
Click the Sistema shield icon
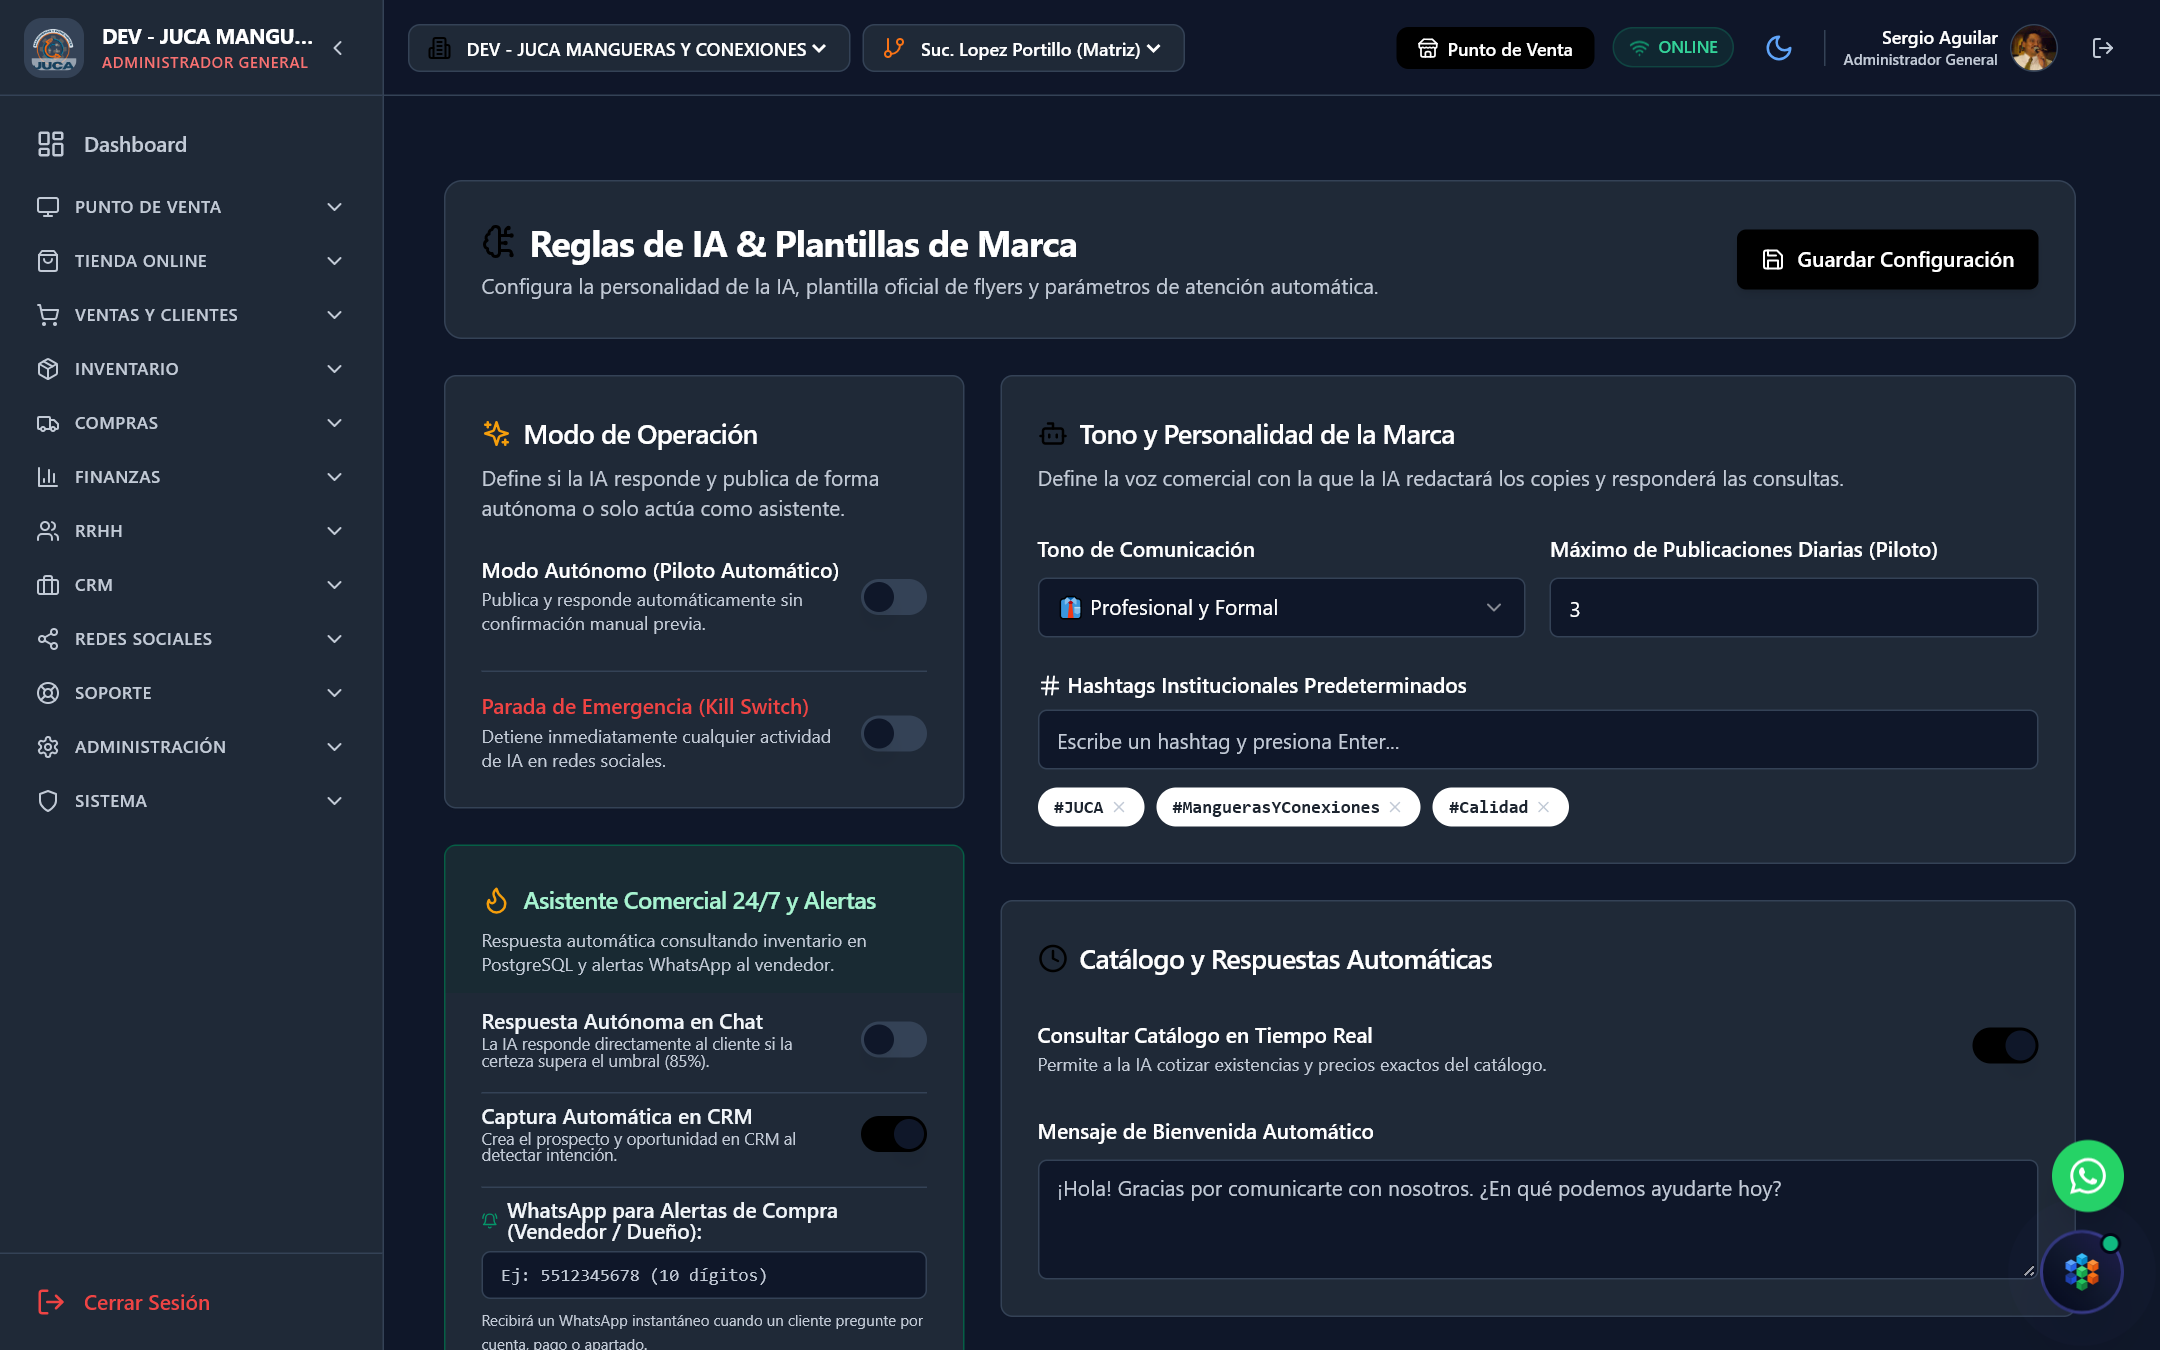48,801
